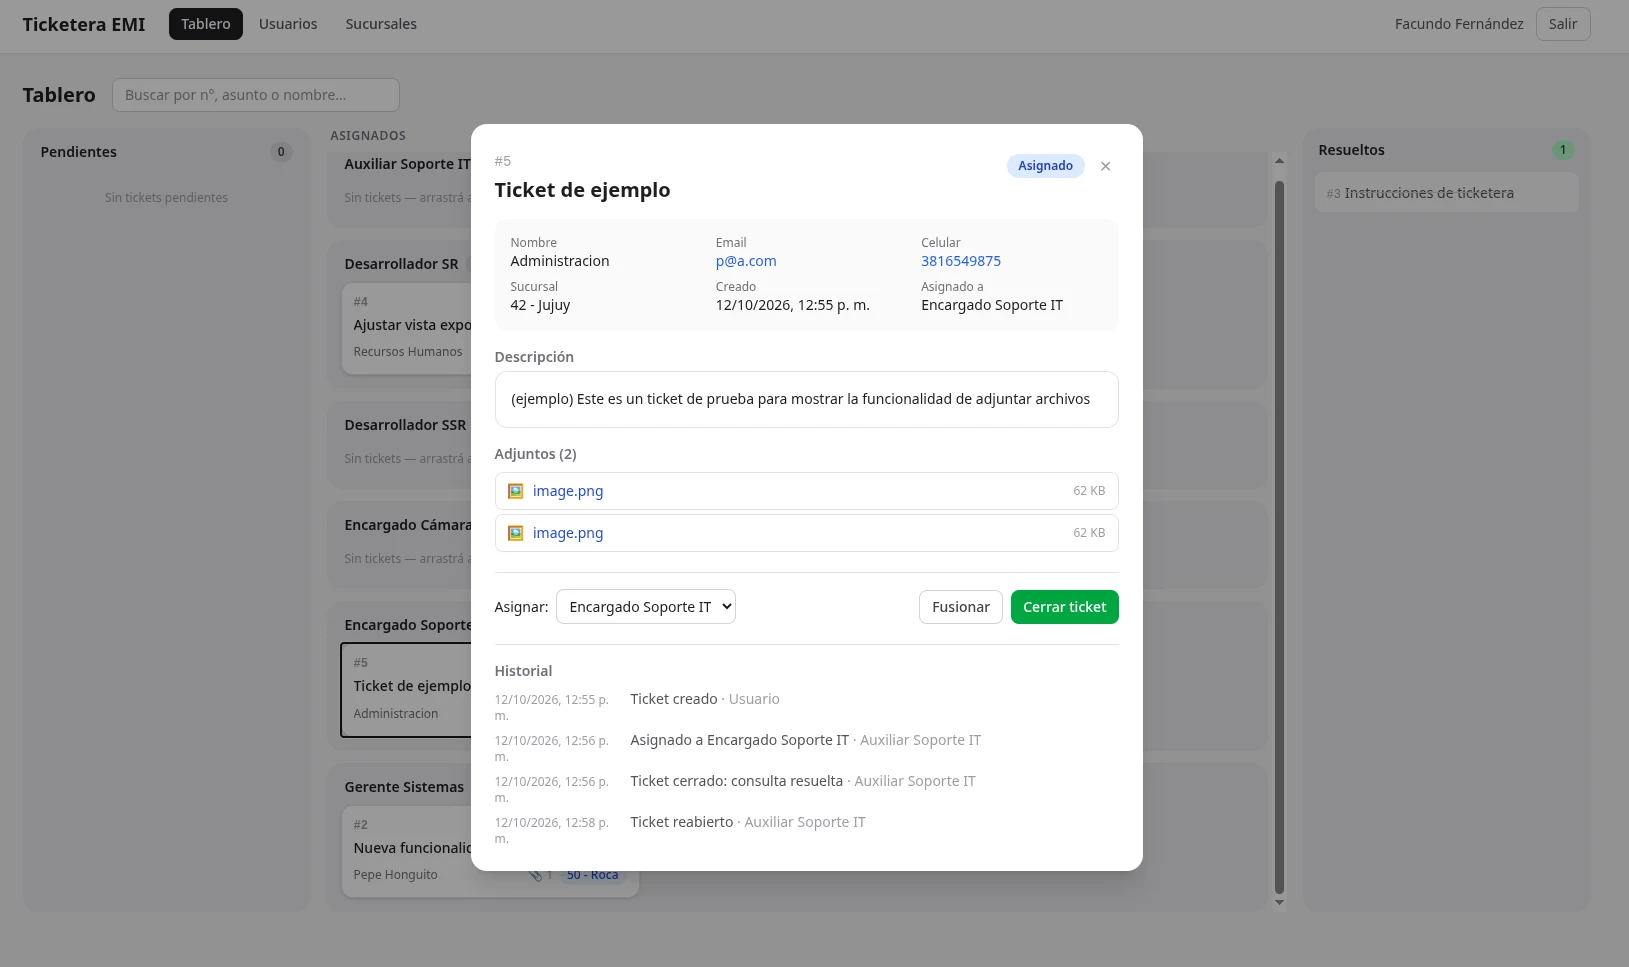Screen dimensions: 1629x967
Task: Click the phone number 3816549875
Action: [961, 261]
